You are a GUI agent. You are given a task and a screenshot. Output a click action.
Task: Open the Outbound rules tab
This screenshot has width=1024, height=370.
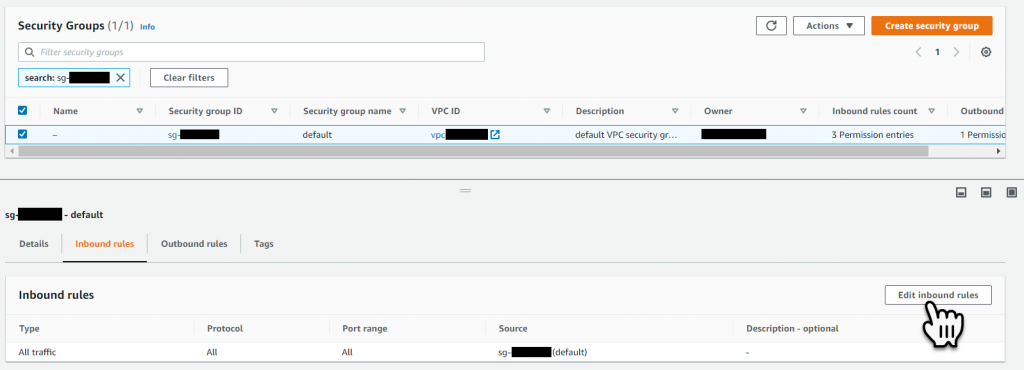point(194,243)
